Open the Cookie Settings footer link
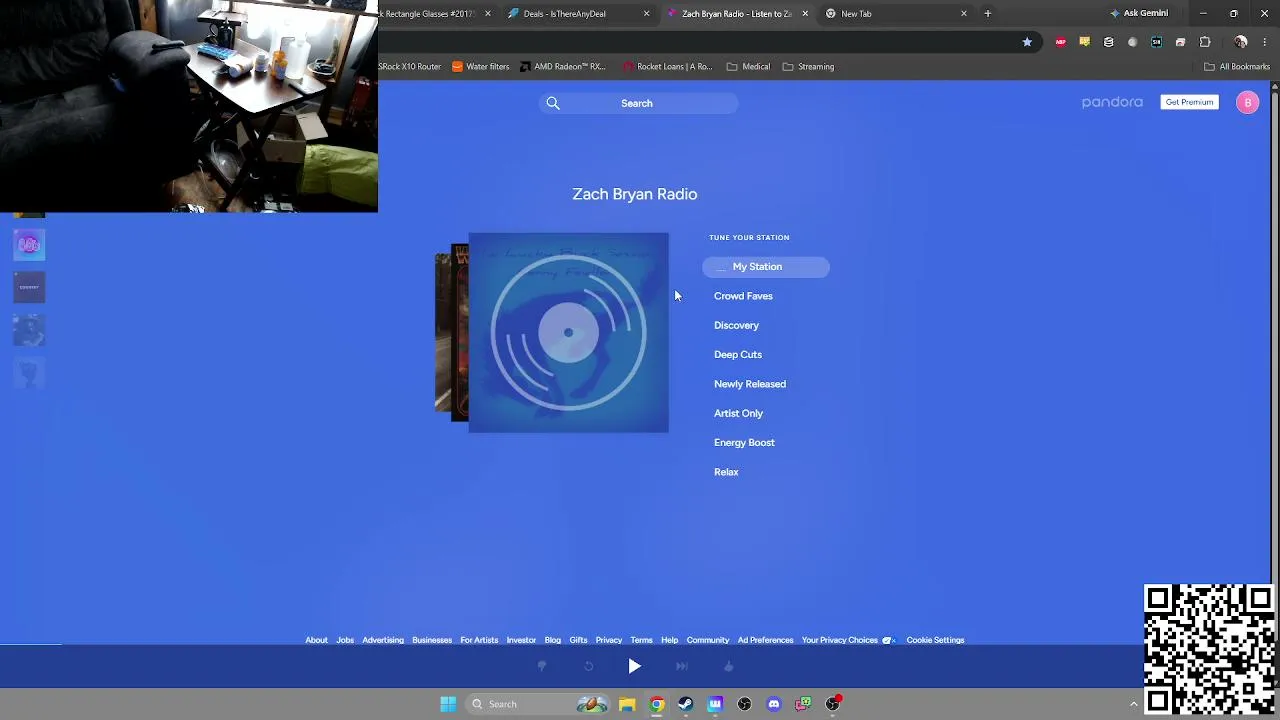This screenshot has width=1280, height=720. pos(935,640)
